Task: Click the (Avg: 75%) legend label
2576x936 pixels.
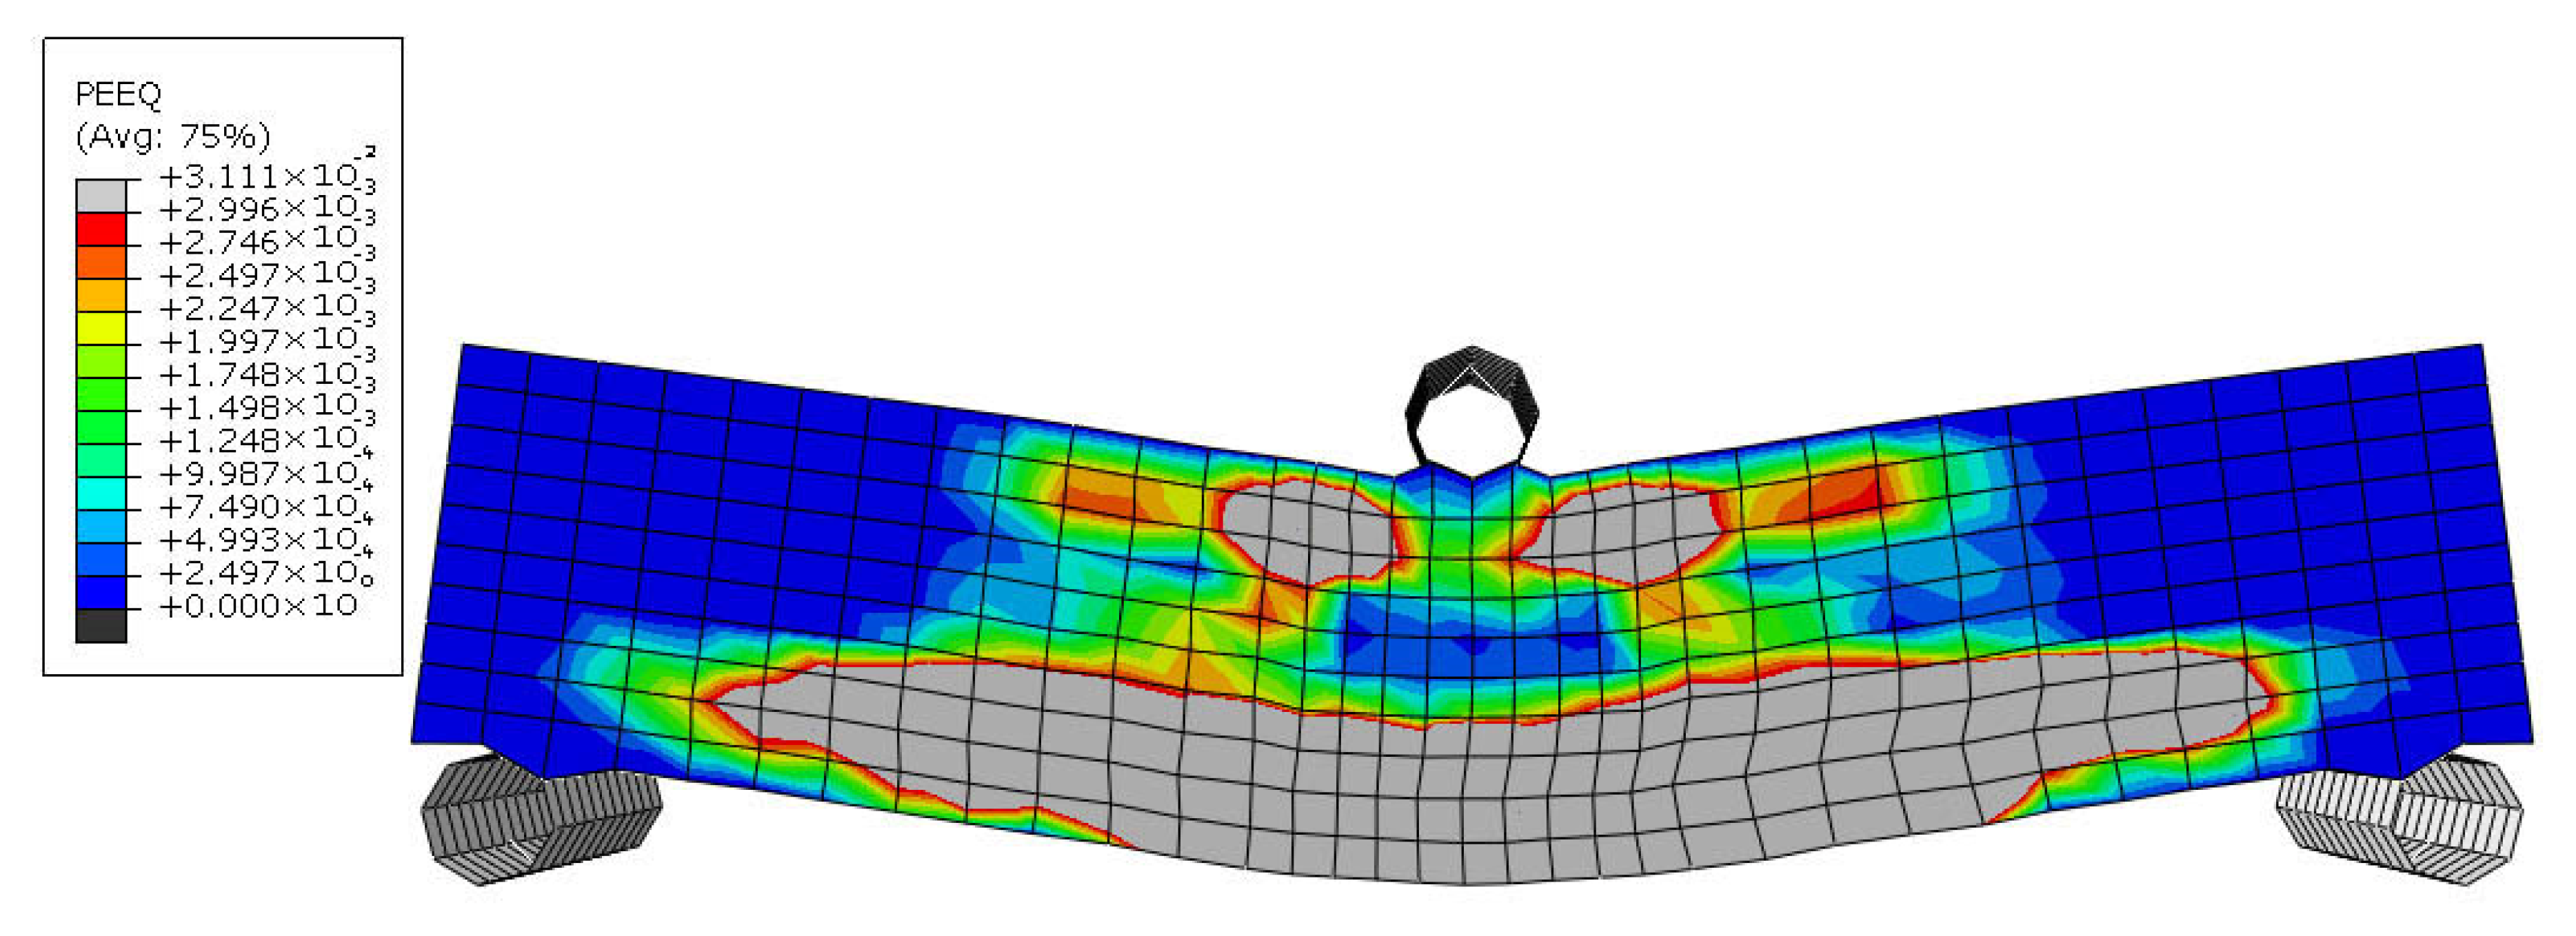Action: pyautogui.click(x=173, y=137)
